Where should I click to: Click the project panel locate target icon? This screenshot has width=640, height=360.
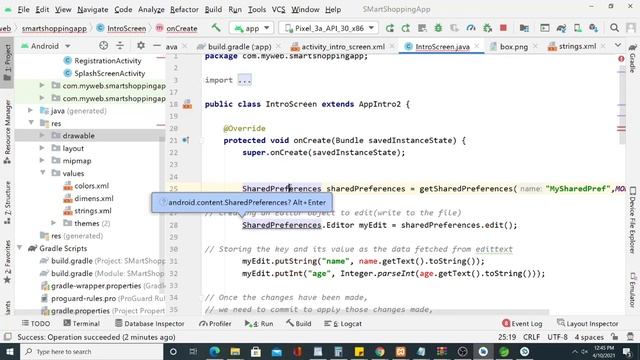103,46
